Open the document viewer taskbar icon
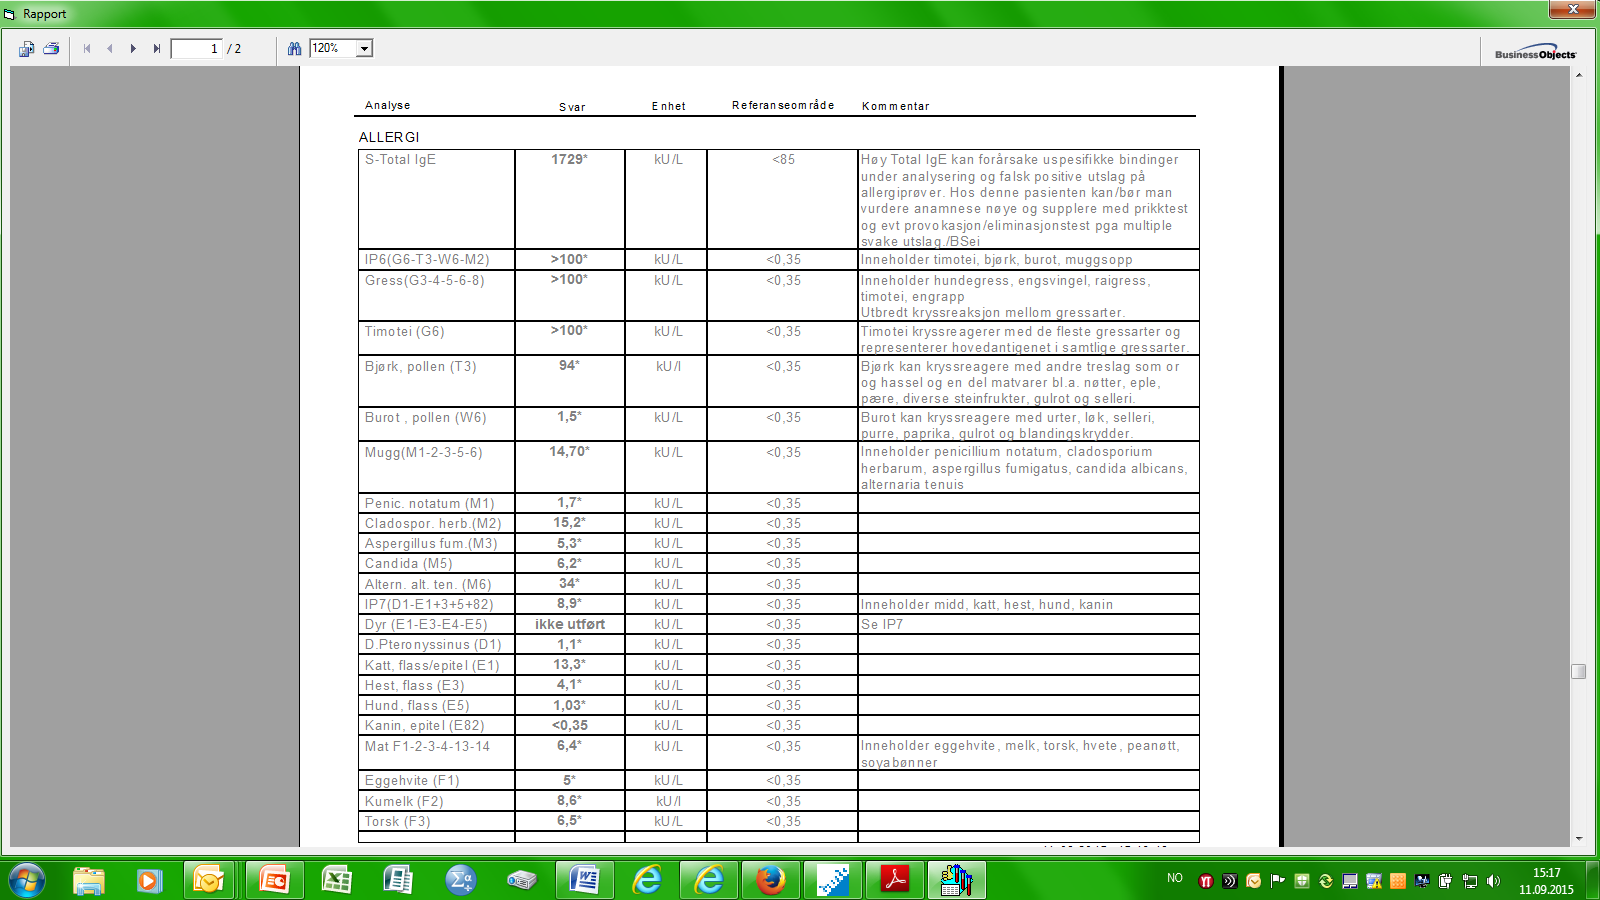This screenshot has height=900, width=1600. click(398, 880)
